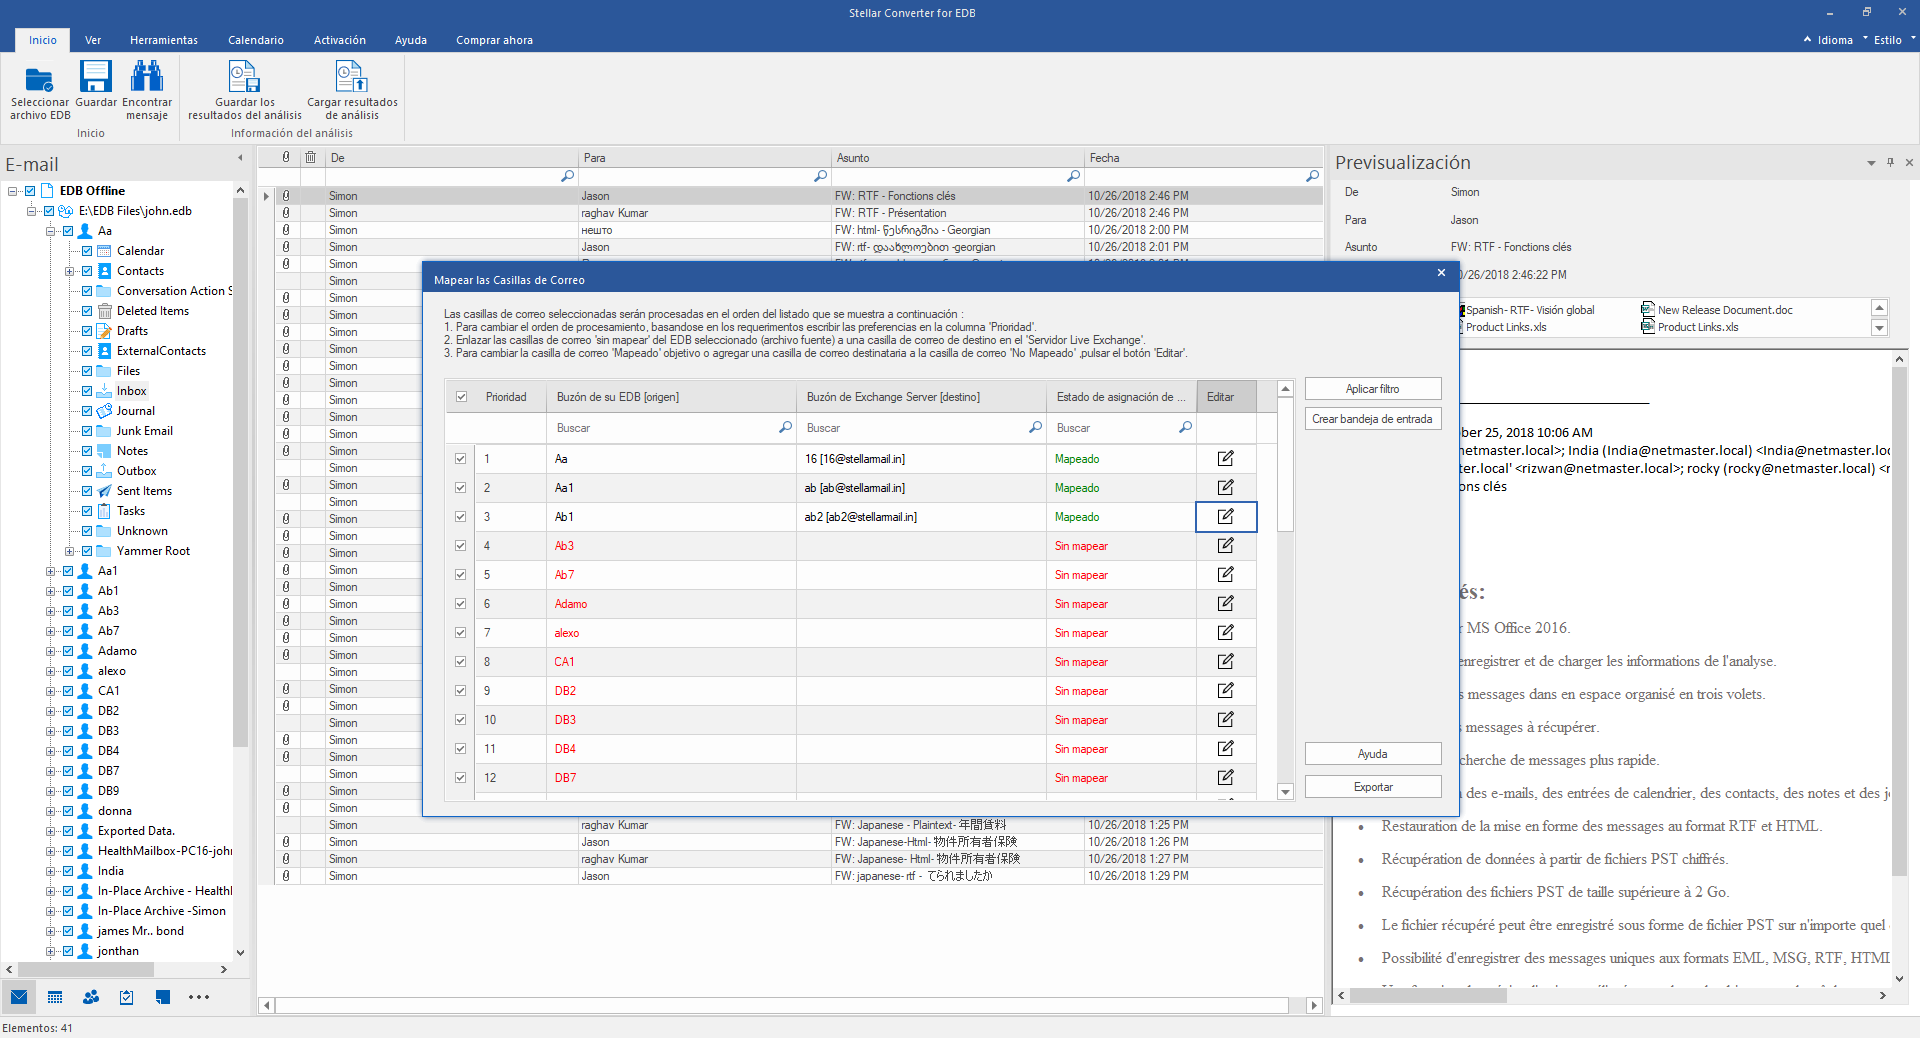
Task: Toggle the header select-all checkbox in dialog
Action: (461, 397)
